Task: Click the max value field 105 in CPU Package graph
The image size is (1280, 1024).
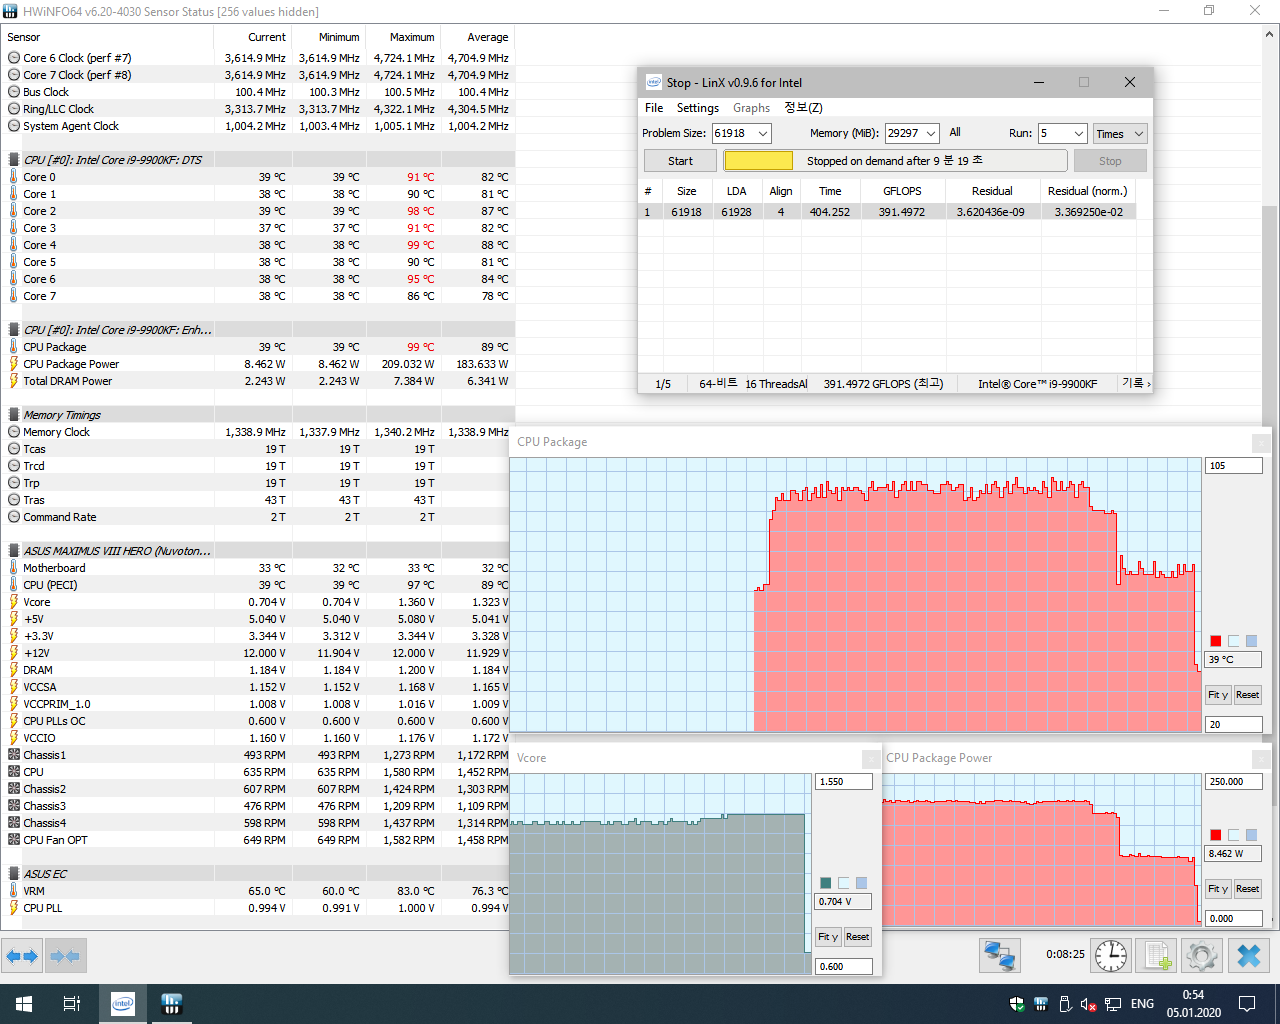Action: [1234, 466]
